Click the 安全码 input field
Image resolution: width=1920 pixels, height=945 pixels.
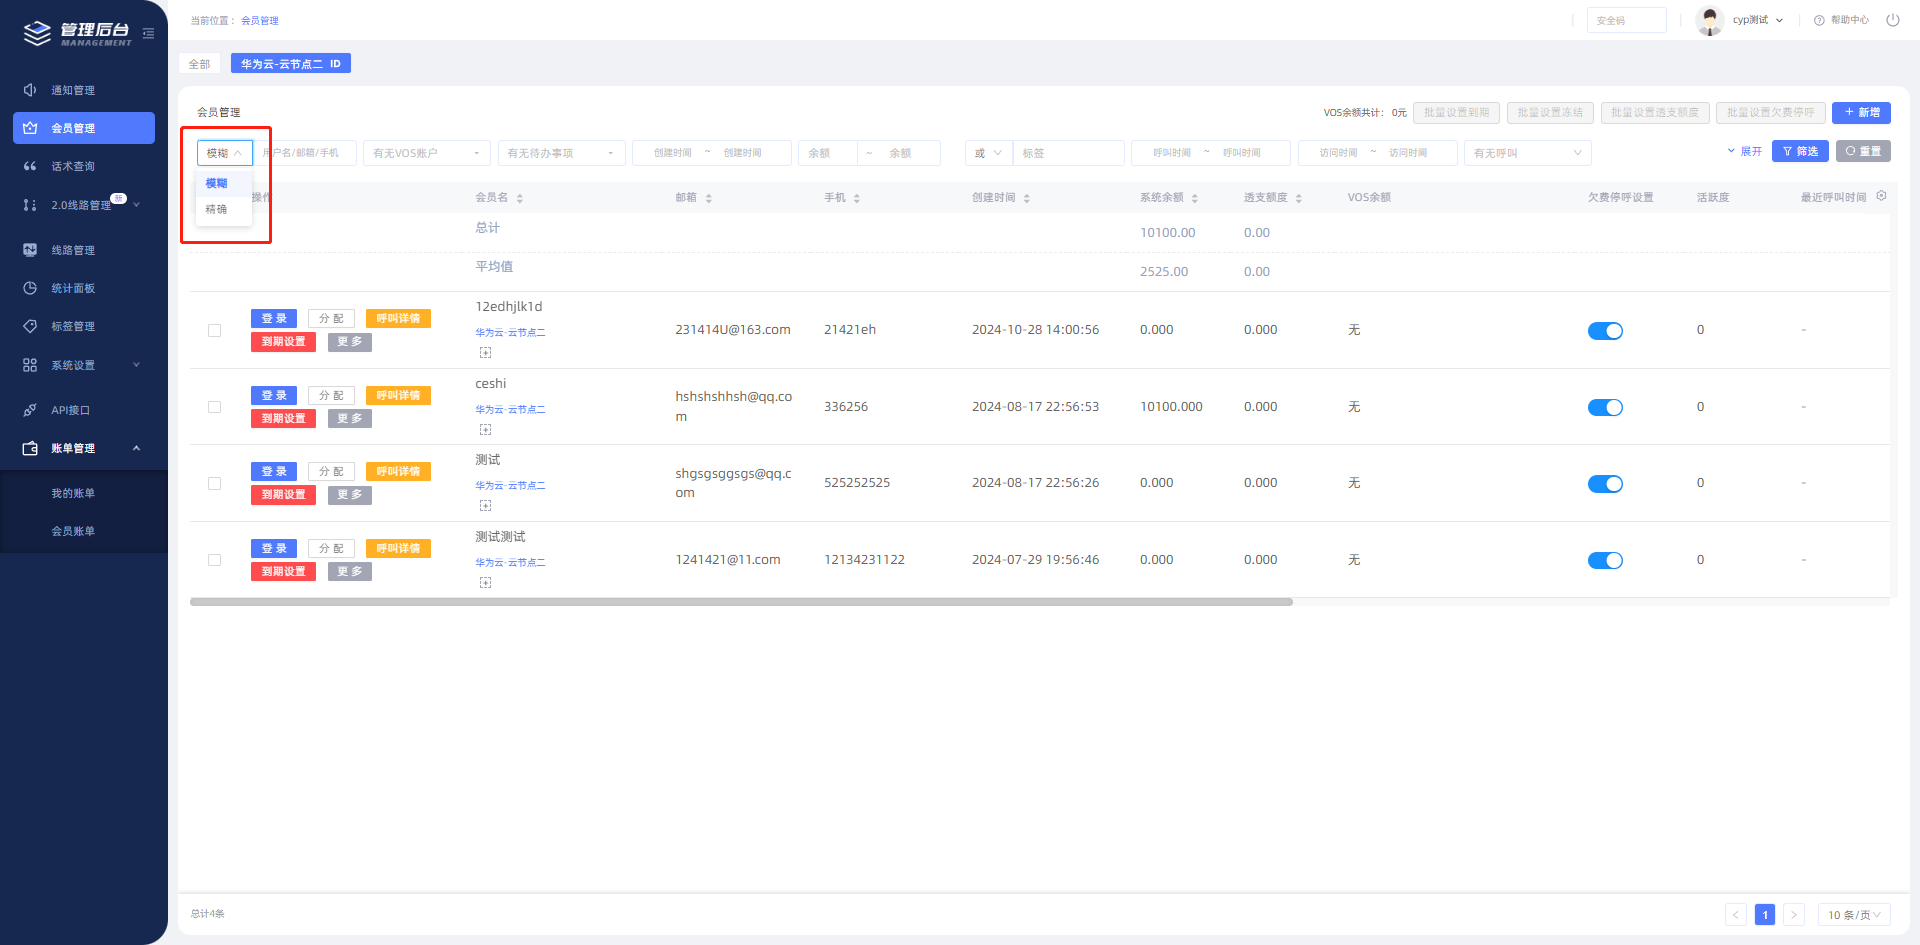point(1627,20)
